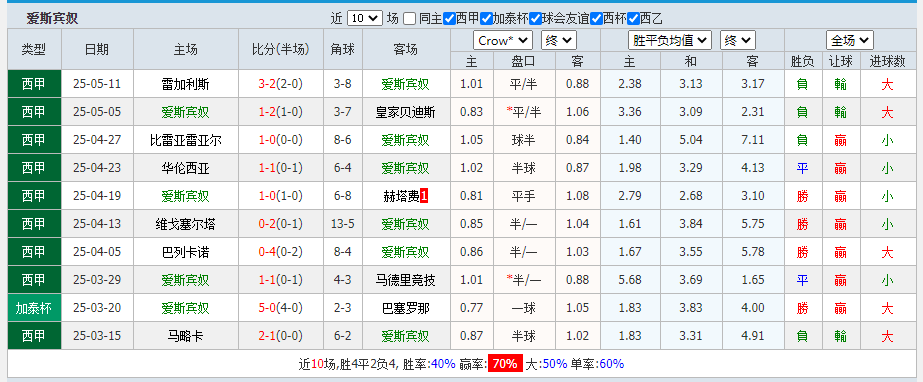Image resolution: width=923 pixels, height=382 pixels.
Task: Click the 50% 大 rate value
Action: point(555,364)
